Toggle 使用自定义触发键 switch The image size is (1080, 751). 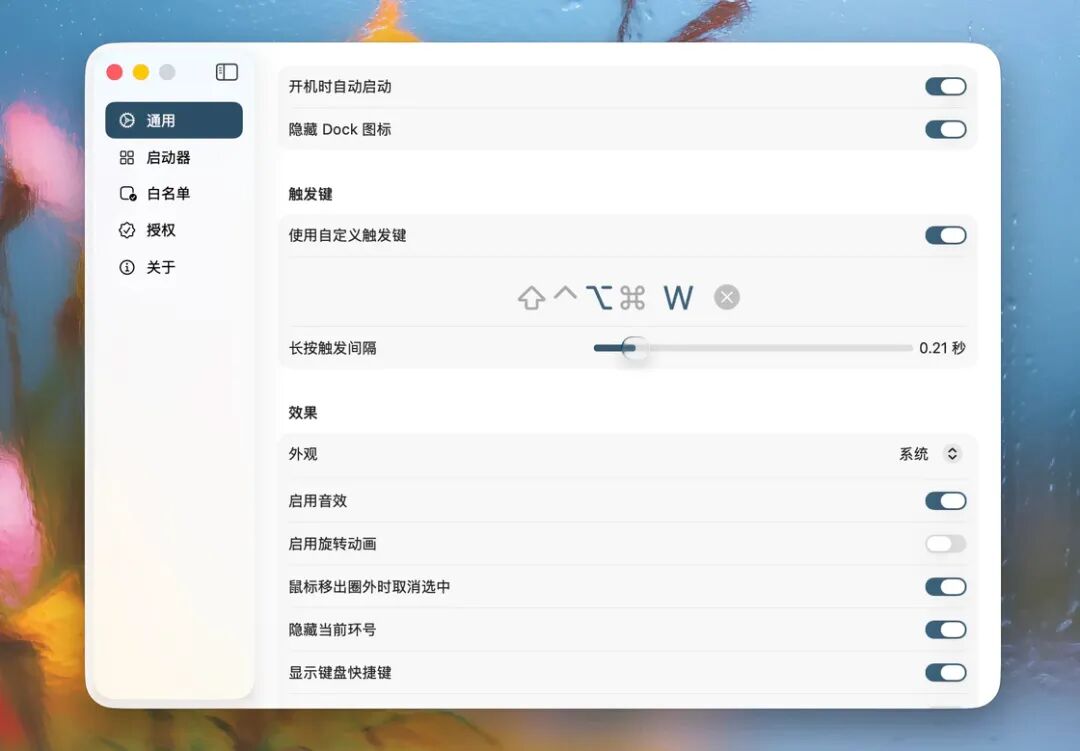(x=946, y=236)
